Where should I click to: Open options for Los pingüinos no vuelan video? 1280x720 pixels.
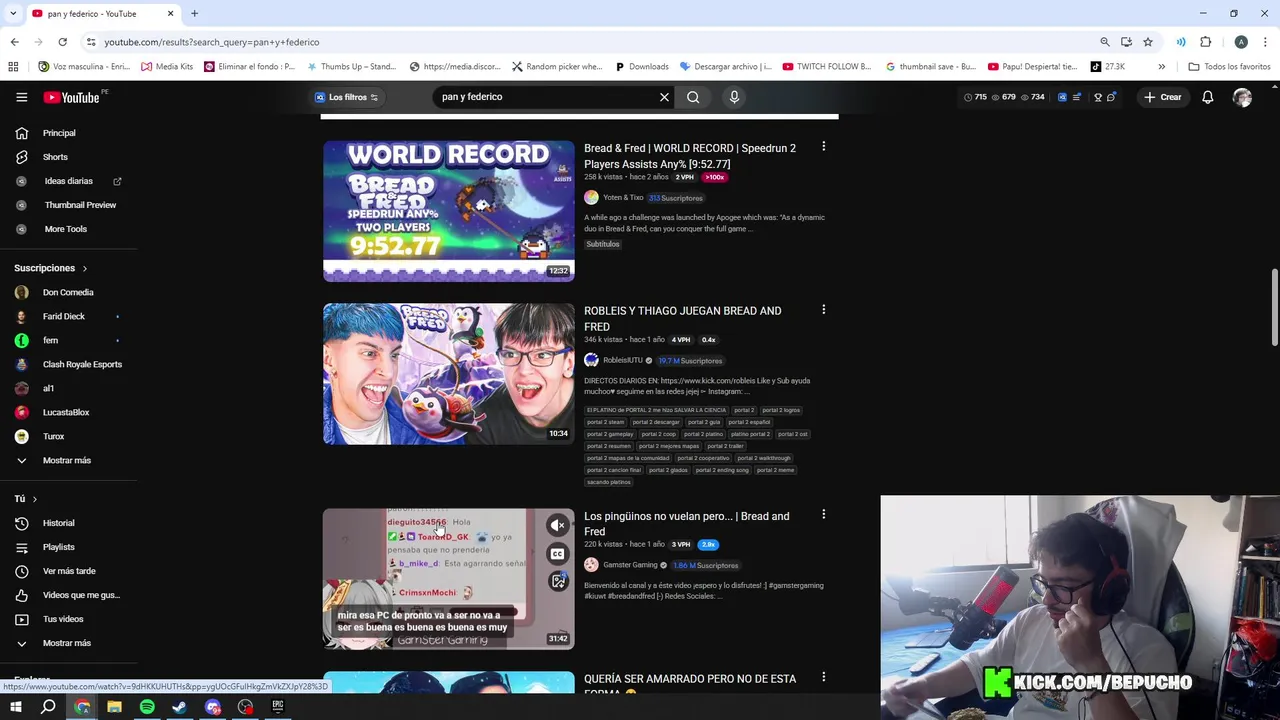coord(823,515)
